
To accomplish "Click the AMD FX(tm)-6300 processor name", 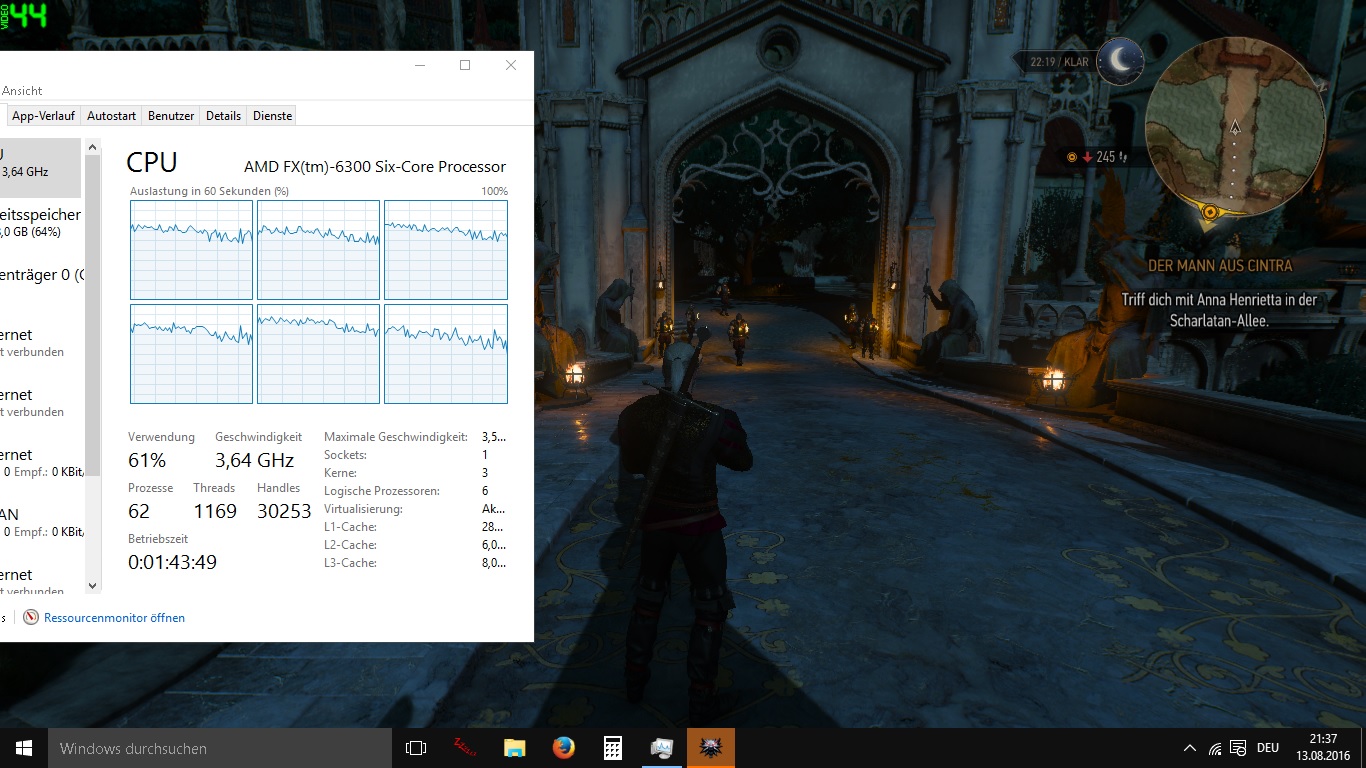I will point(375,167).
